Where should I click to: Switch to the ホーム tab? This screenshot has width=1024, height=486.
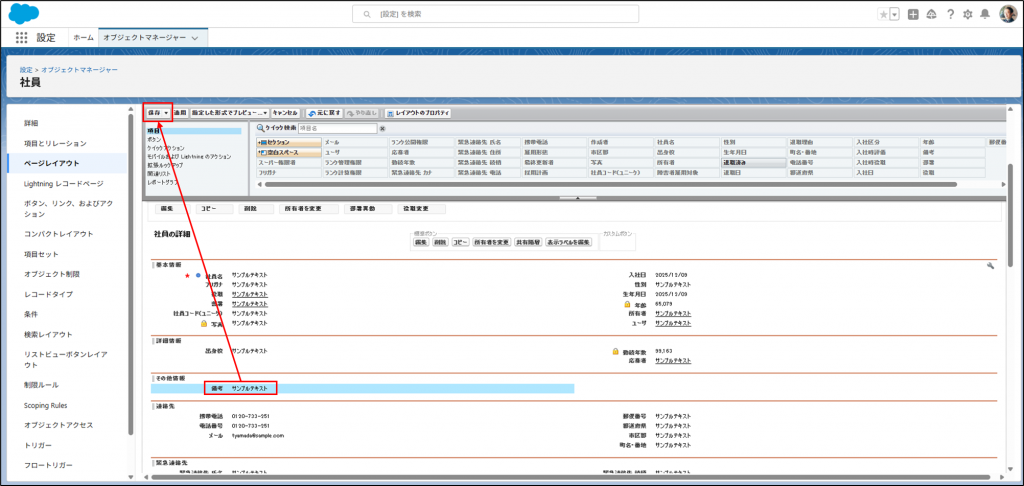[84, 37]
